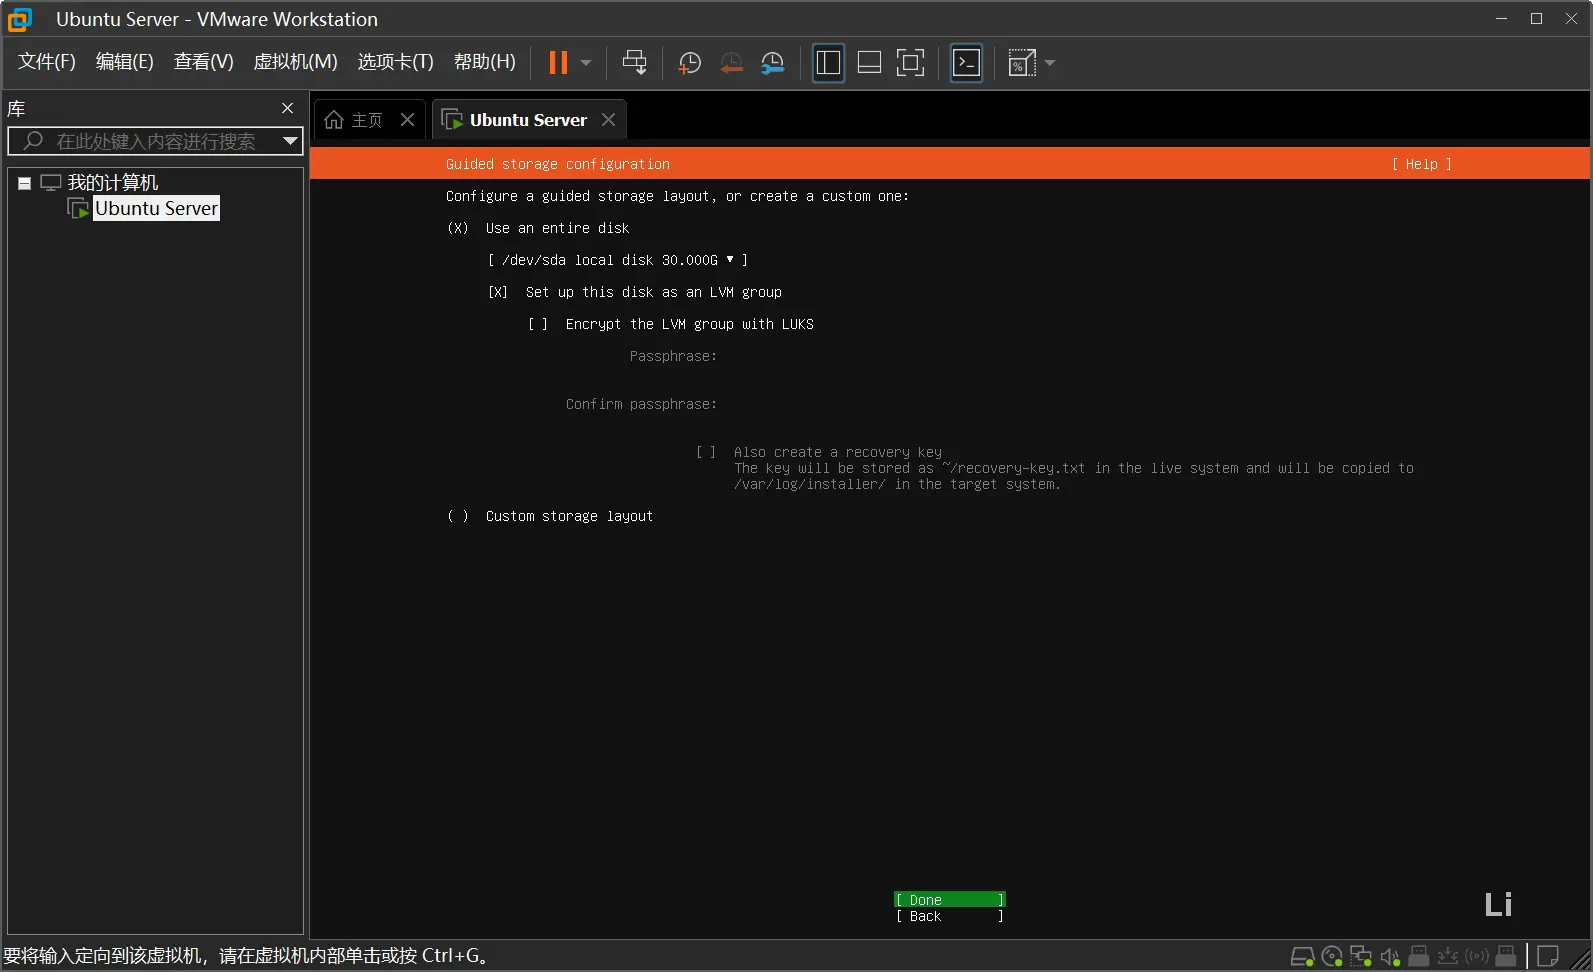This screenshot has height=972, width=1593.
Task: Open the /dev/sda disk selection dropdown
Action: 617,260
